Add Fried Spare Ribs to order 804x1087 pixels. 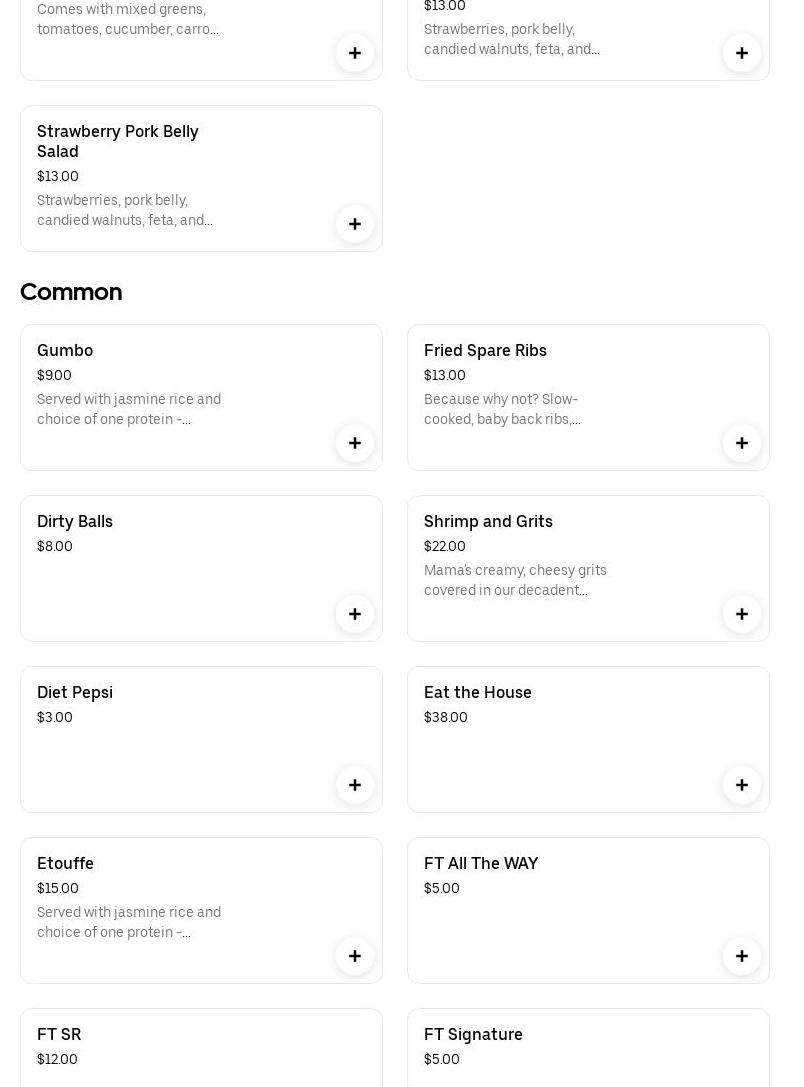[742, 443]
